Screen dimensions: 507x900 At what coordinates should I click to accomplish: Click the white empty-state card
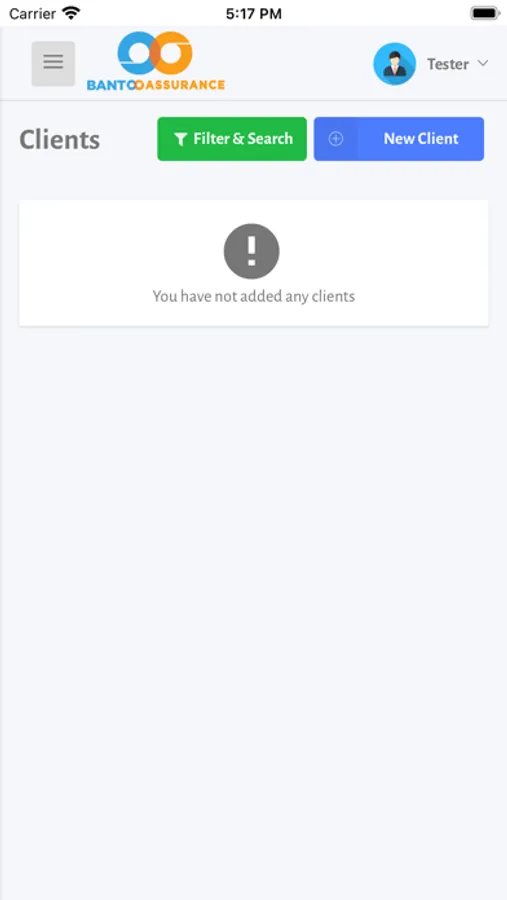(254, 263)
